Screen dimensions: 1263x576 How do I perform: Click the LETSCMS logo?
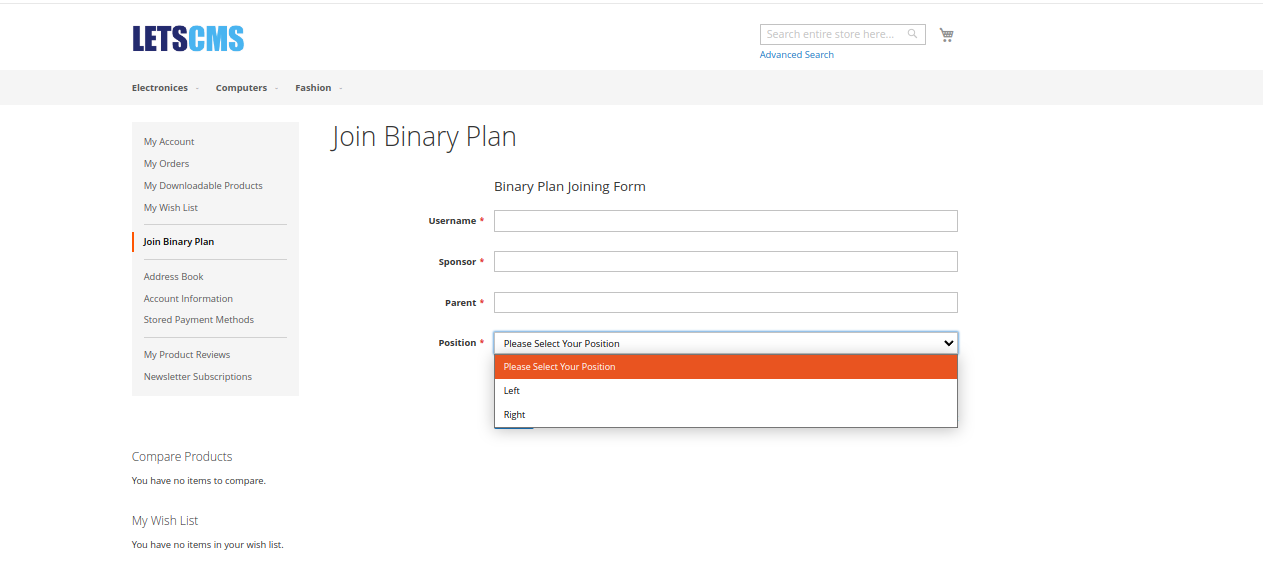(188, 39)
